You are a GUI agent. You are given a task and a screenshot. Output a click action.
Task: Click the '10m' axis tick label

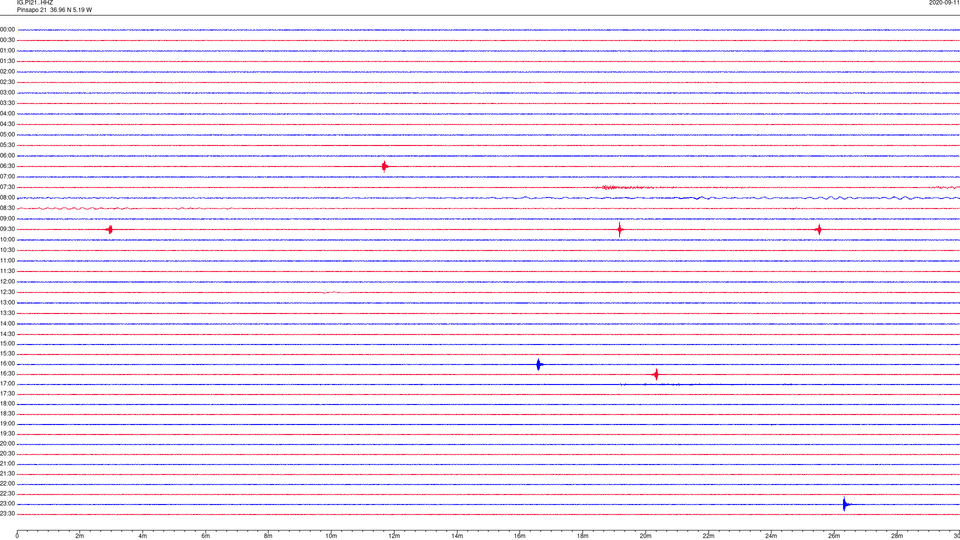tap(331, 536)
